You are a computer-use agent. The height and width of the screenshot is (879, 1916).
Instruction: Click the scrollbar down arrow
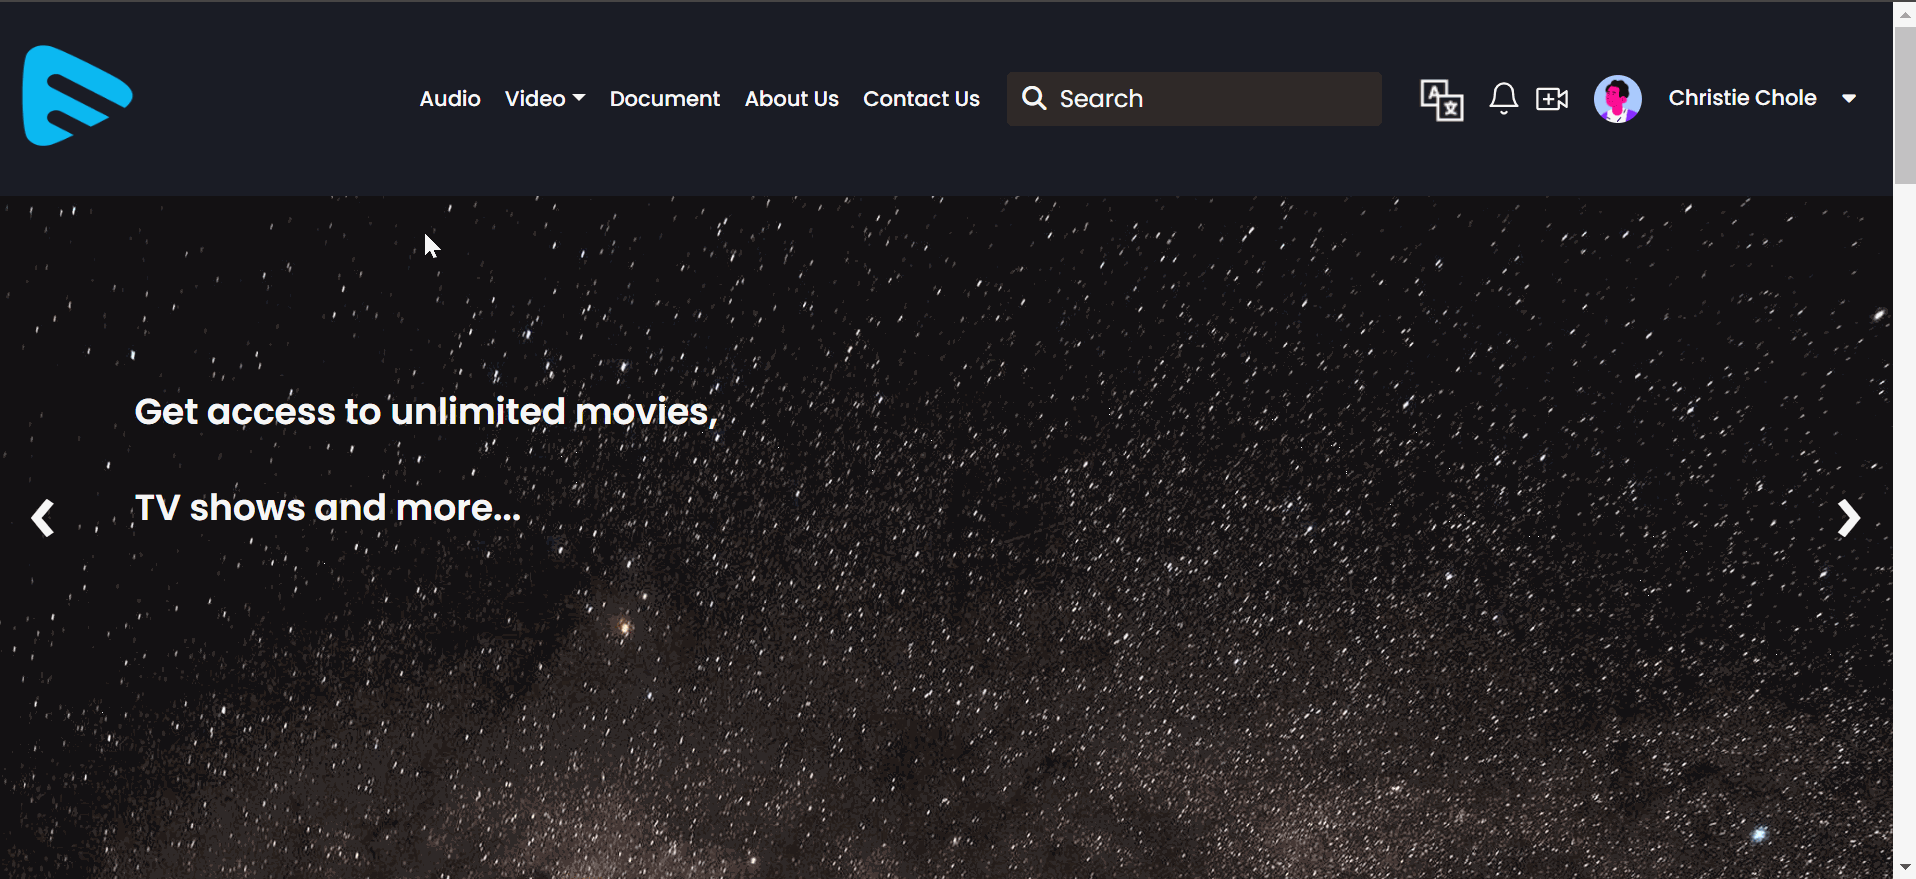(1904, 867)
